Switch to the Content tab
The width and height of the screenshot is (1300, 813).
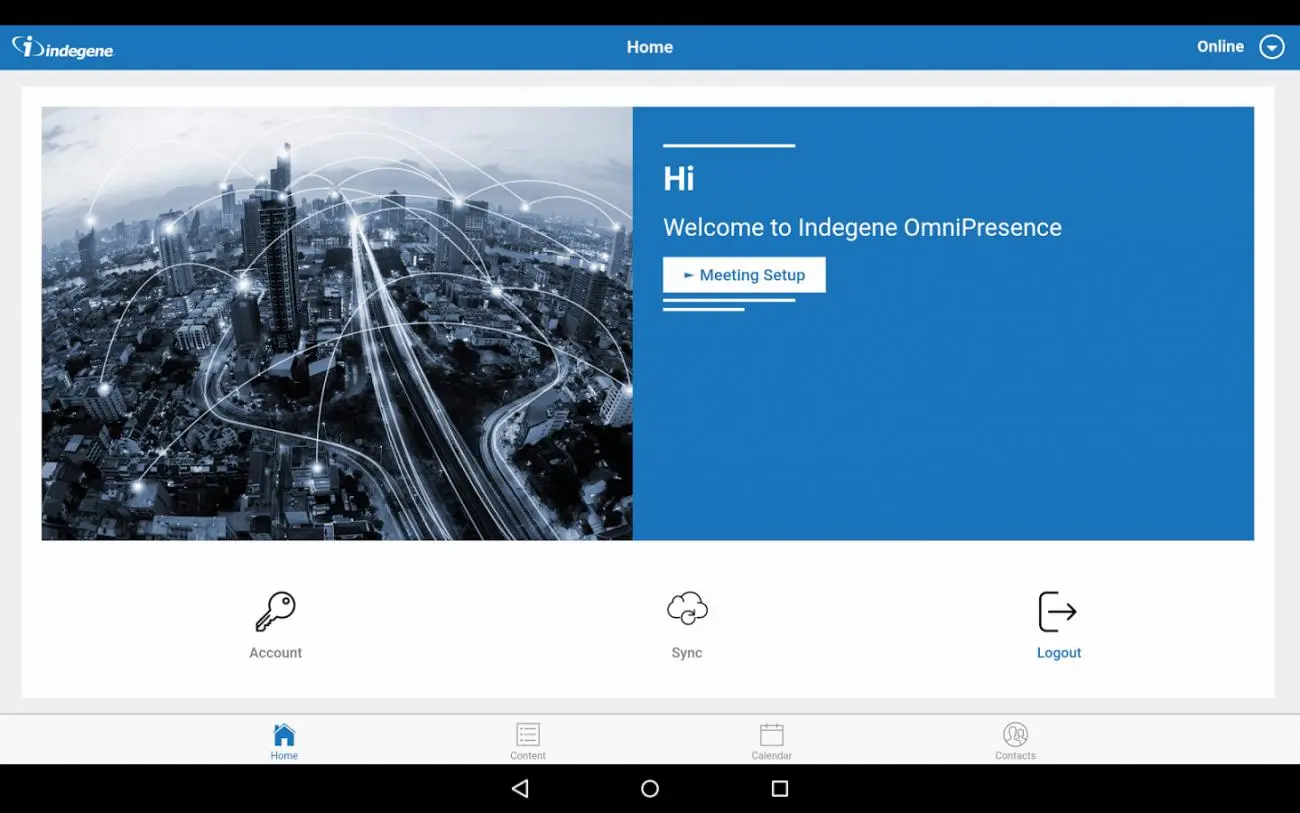pyautogui.click(x=528, y=741)
